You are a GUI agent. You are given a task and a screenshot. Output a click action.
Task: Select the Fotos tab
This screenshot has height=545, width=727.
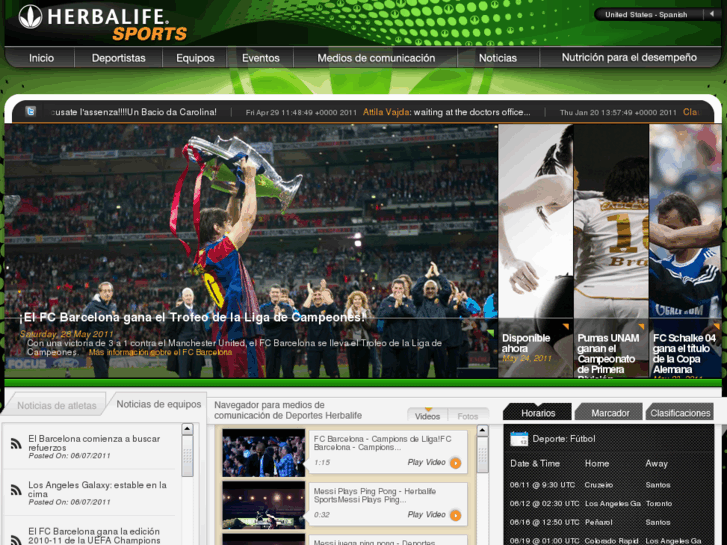(x=467, y=416)
